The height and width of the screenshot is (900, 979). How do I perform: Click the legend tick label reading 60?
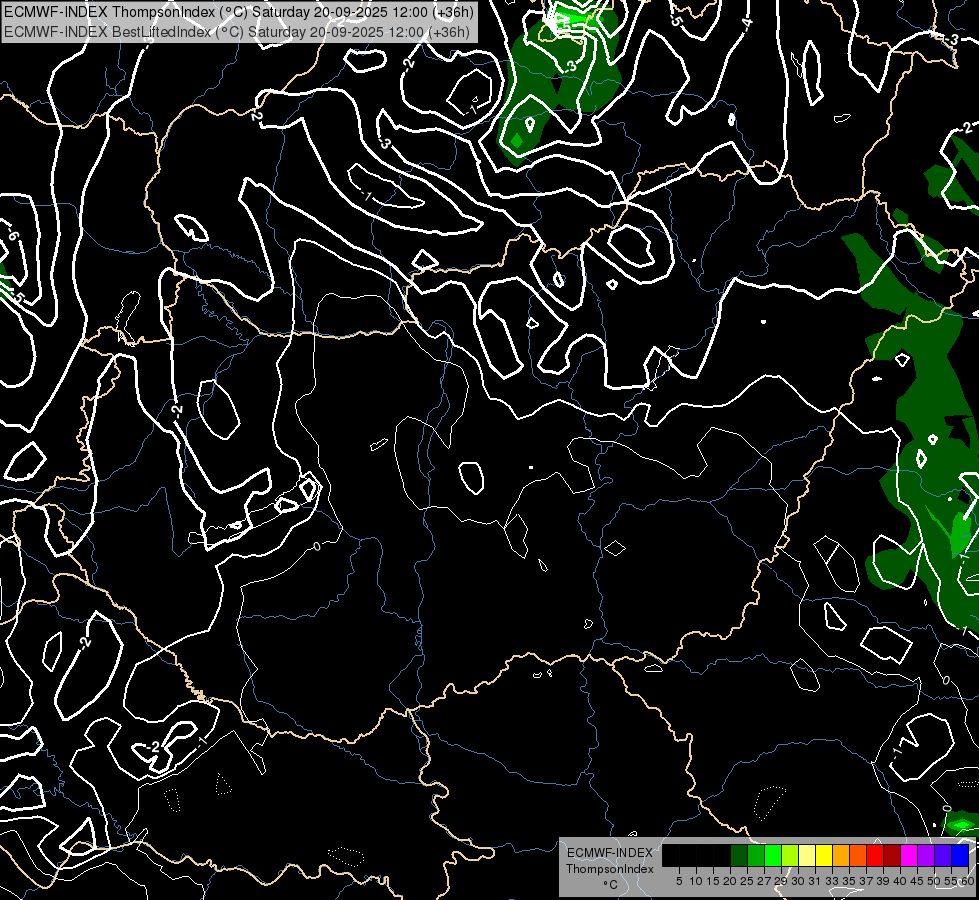coord(967,881)
